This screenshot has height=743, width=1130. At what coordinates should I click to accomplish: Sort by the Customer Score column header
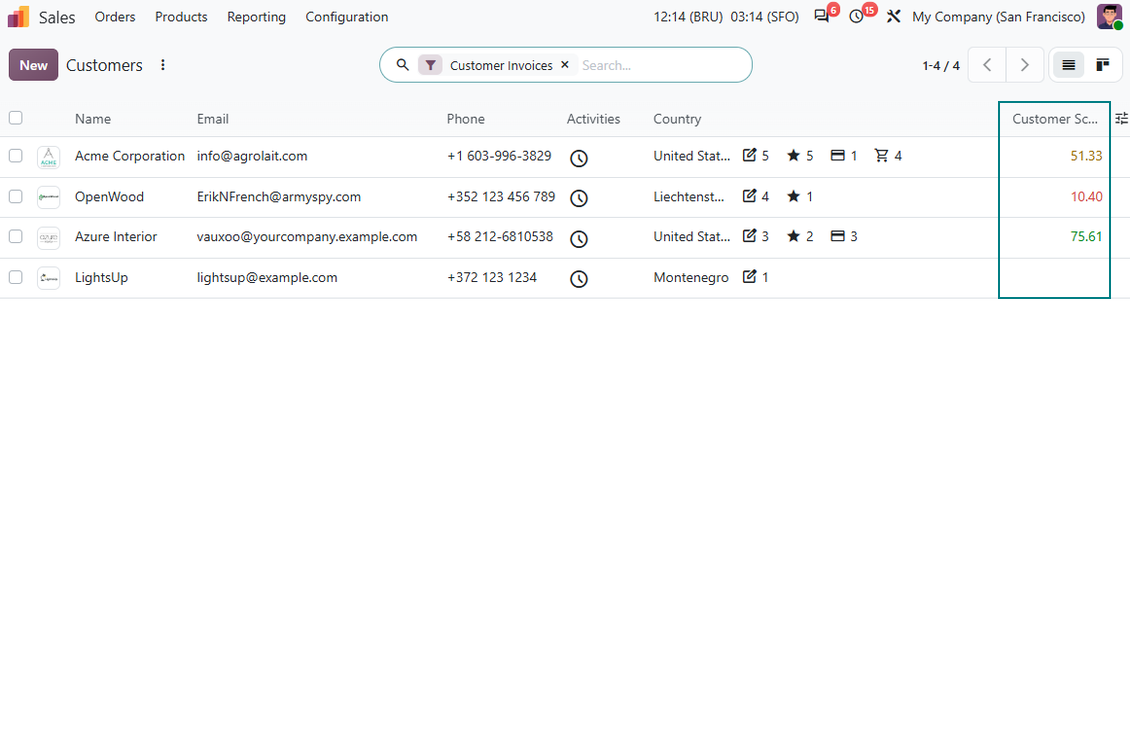tap(1054, 119)
